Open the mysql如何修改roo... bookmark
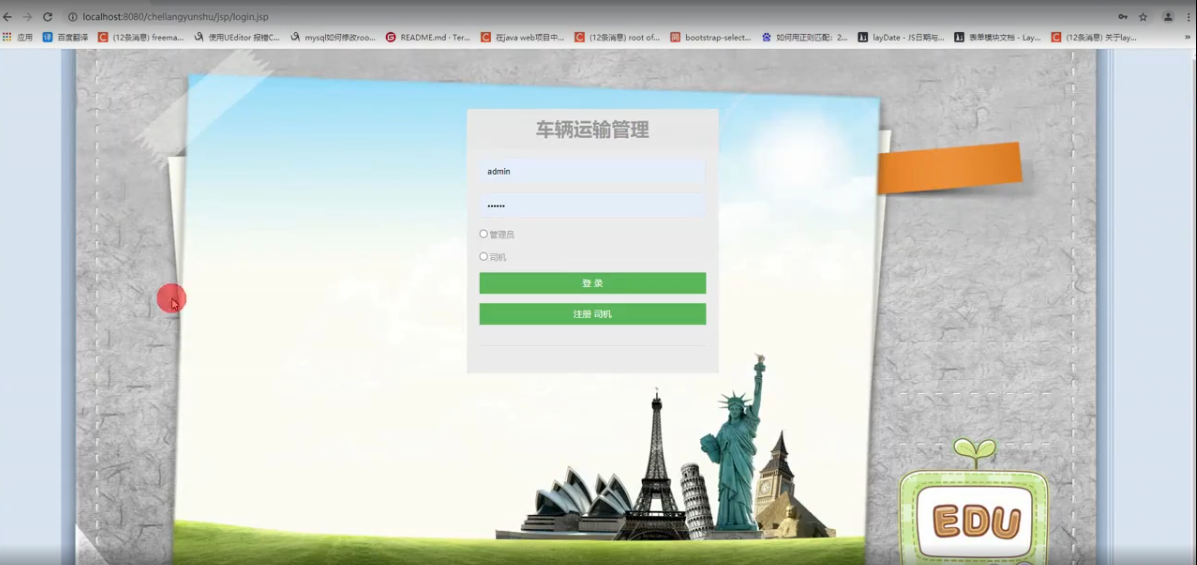 click(334, 37)
